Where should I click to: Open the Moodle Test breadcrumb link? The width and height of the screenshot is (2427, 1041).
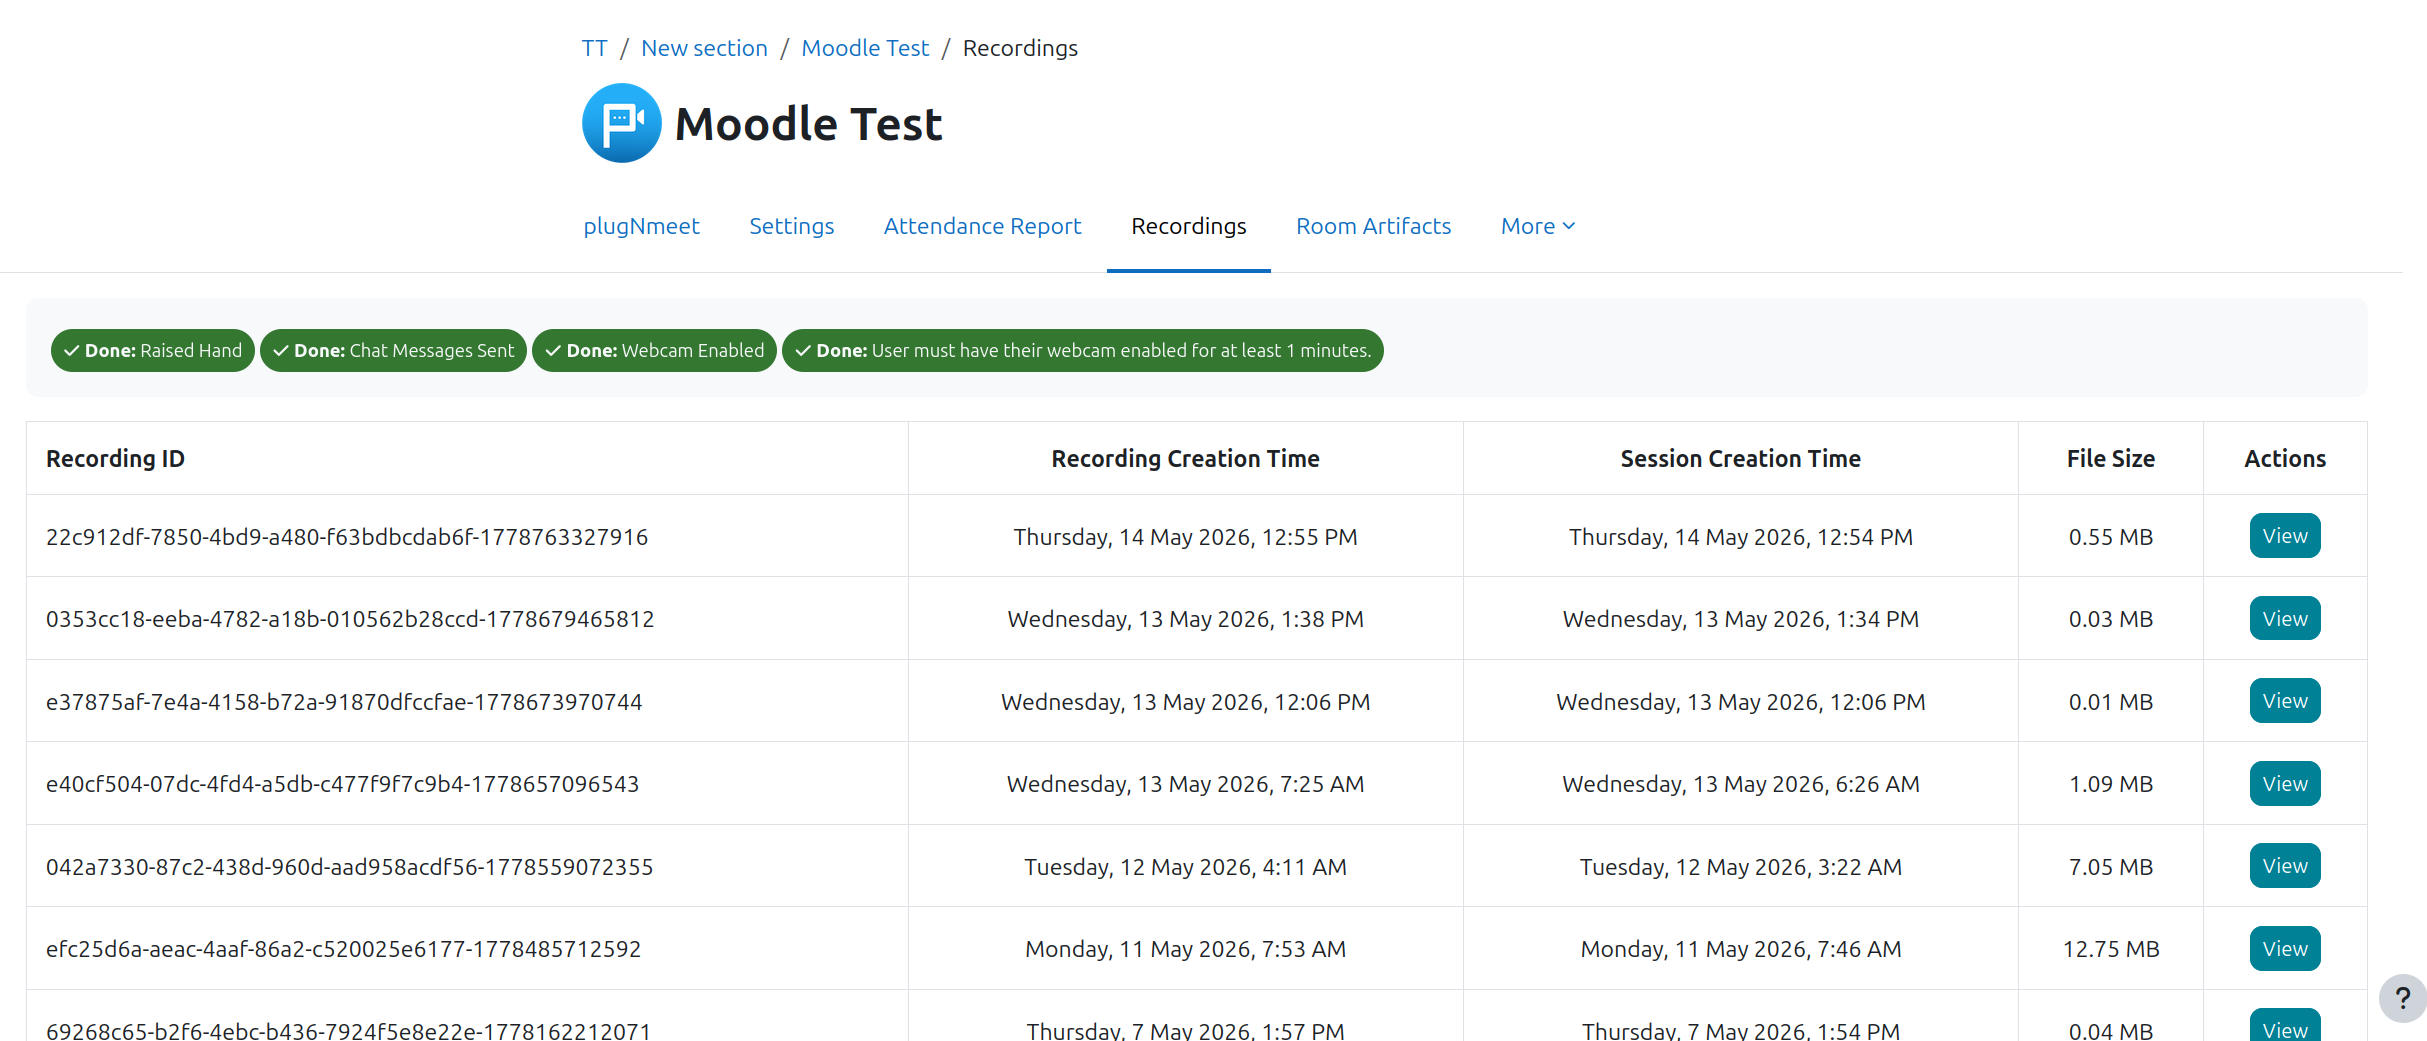[x=865, y=48]
